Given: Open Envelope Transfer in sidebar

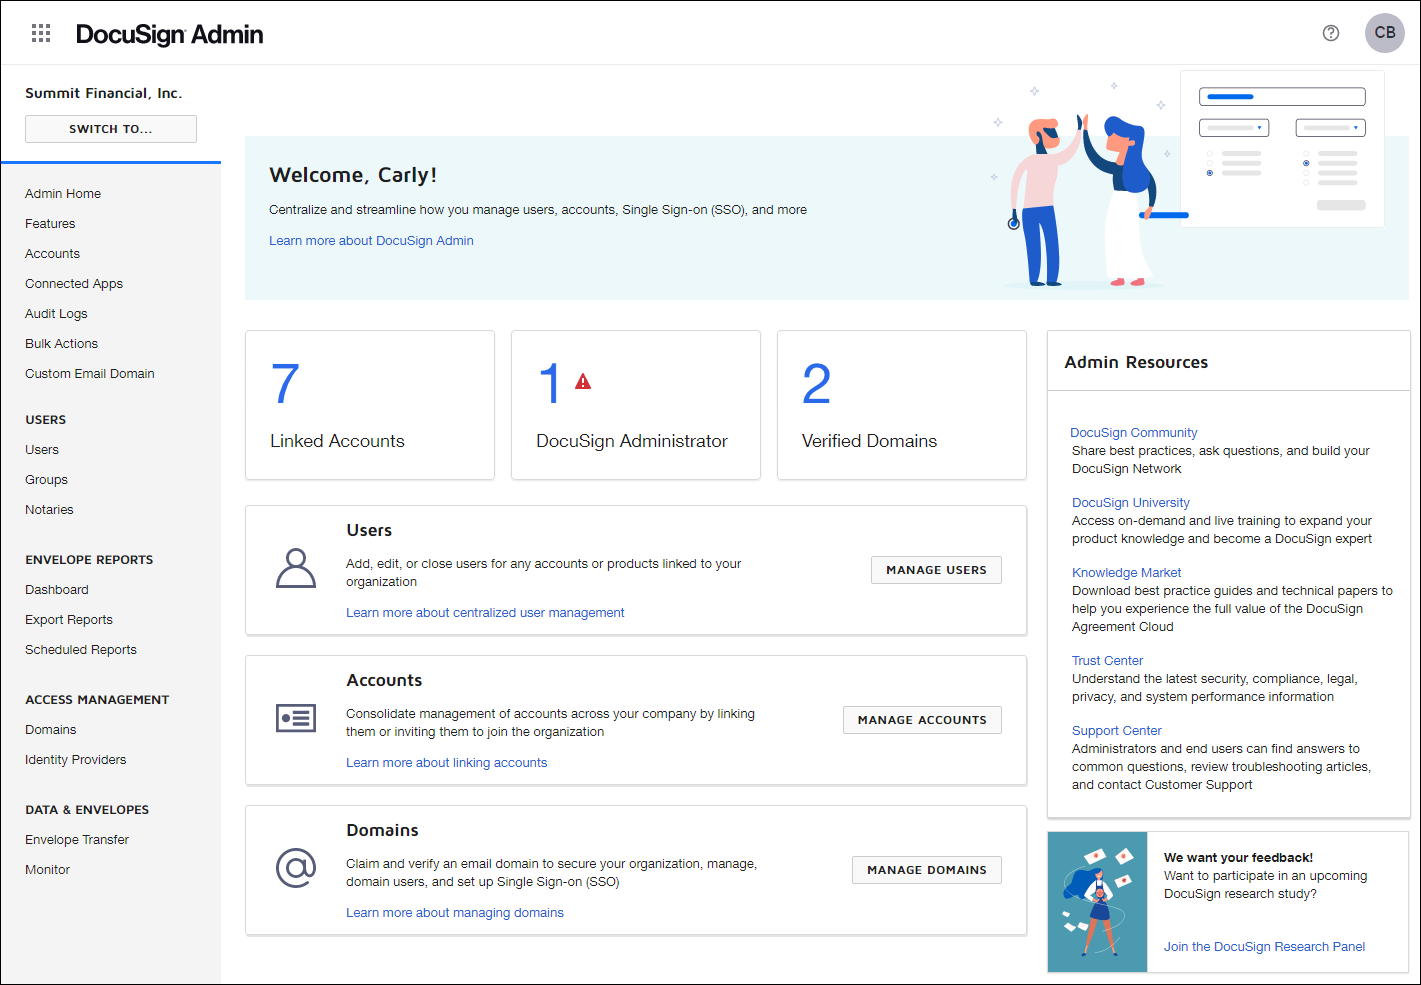Looking at the screenshot, I should tap(77, 840).
